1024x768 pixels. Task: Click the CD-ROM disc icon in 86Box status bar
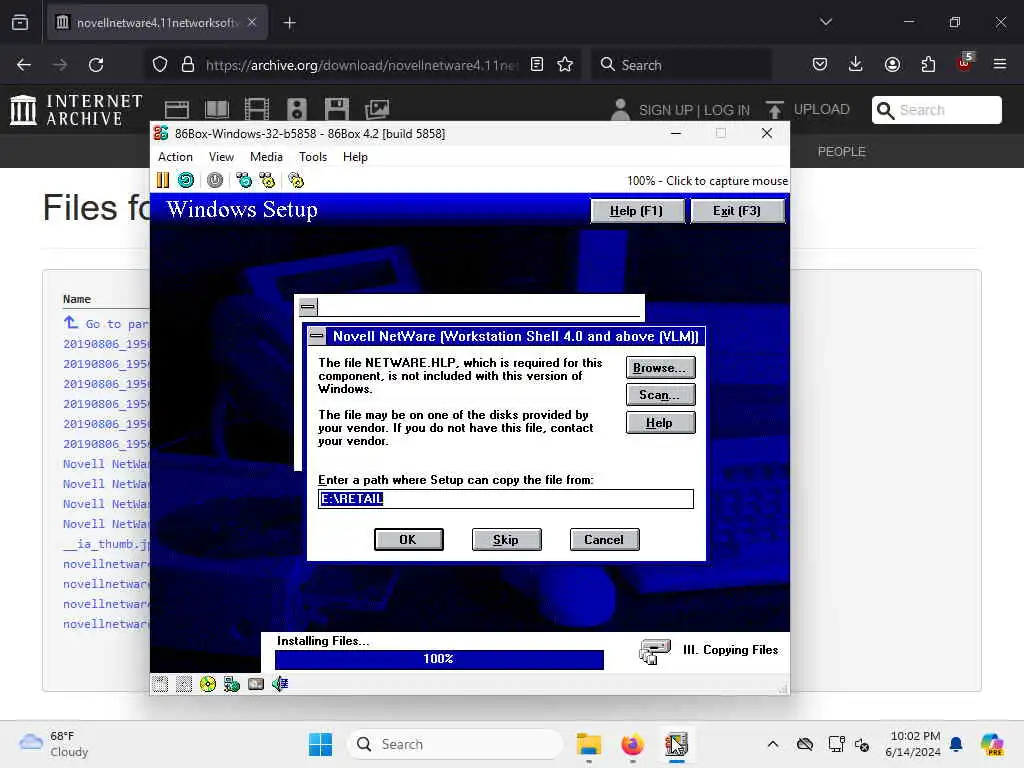[x=208, y=684]
